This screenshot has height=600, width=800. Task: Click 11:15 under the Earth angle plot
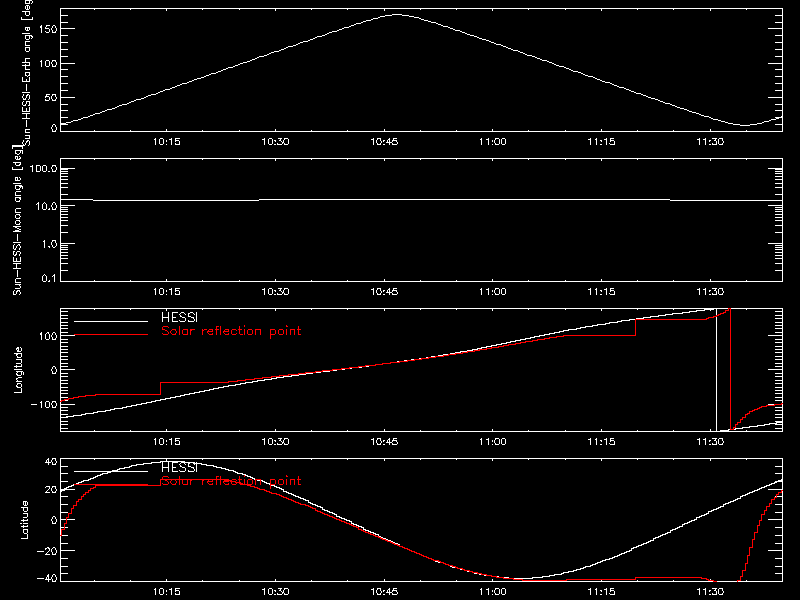[x=602, y=142]
